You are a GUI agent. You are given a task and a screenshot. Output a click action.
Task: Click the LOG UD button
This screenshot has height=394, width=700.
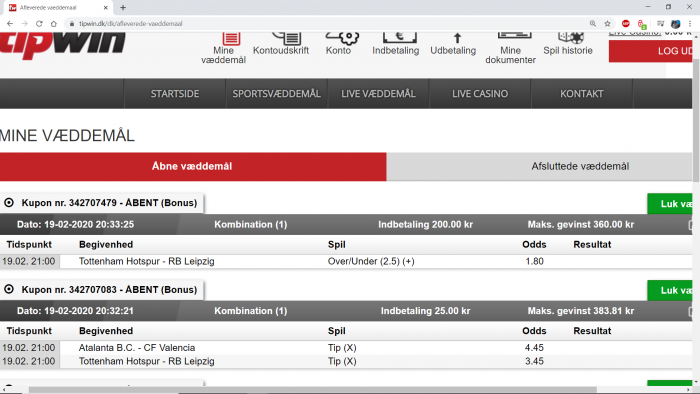650,51
